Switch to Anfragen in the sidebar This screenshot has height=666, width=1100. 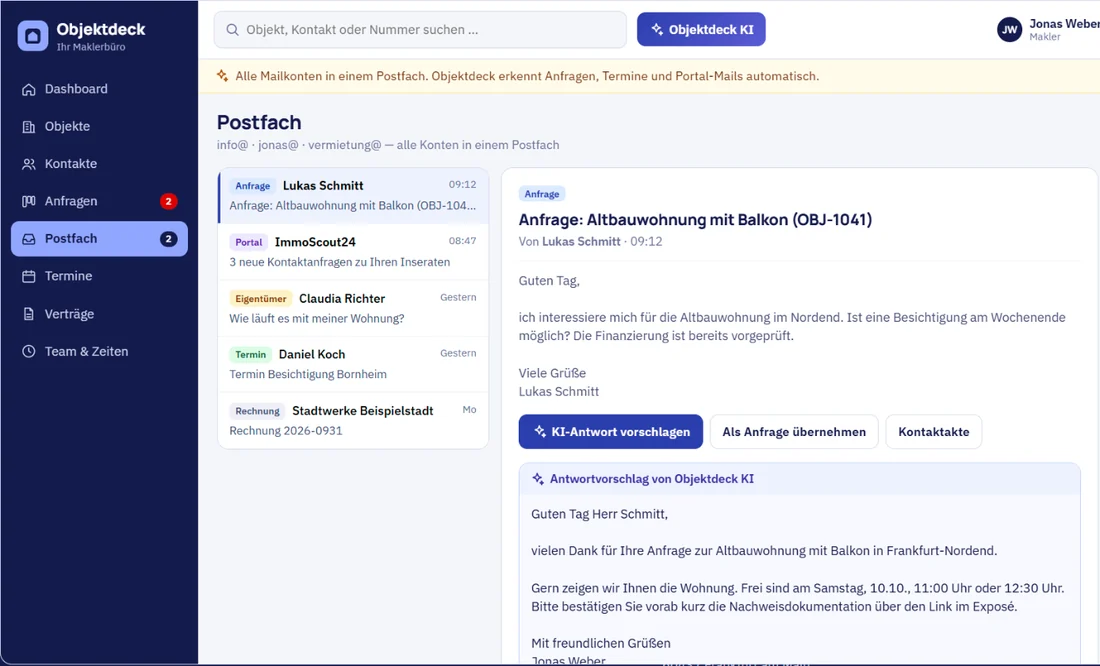(100, 201)
